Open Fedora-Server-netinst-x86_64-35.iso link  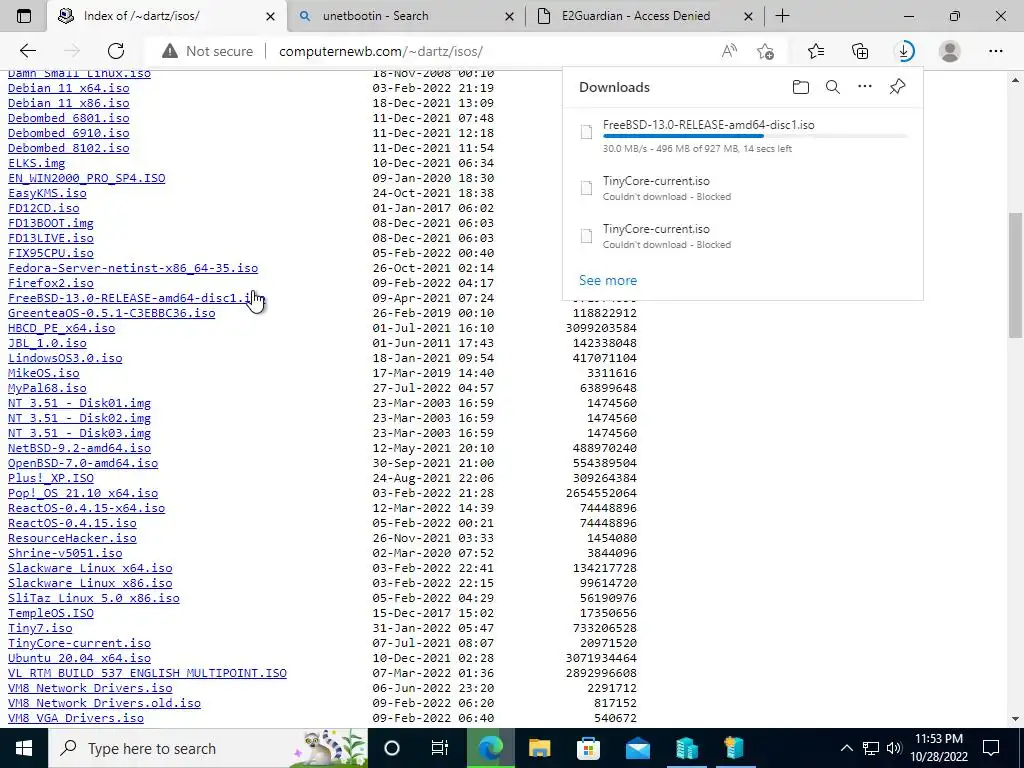tap(133, 268)
